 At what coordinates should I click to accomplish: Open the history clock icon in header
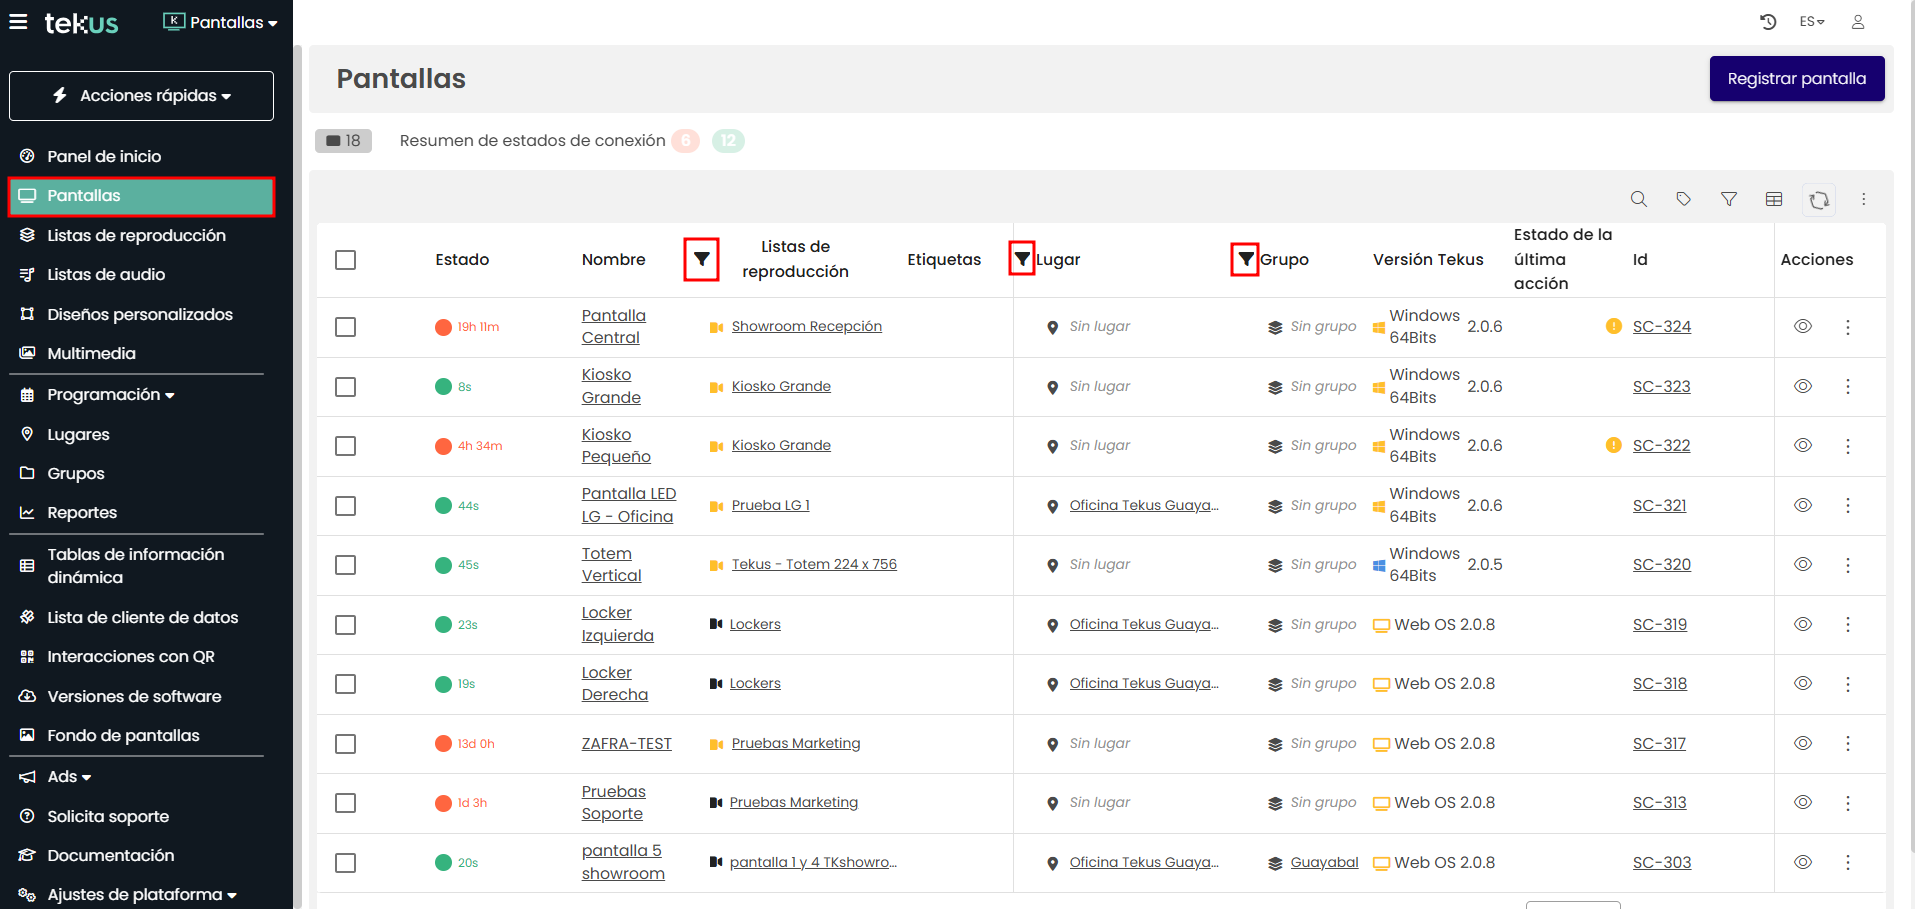pos(1768,22)
